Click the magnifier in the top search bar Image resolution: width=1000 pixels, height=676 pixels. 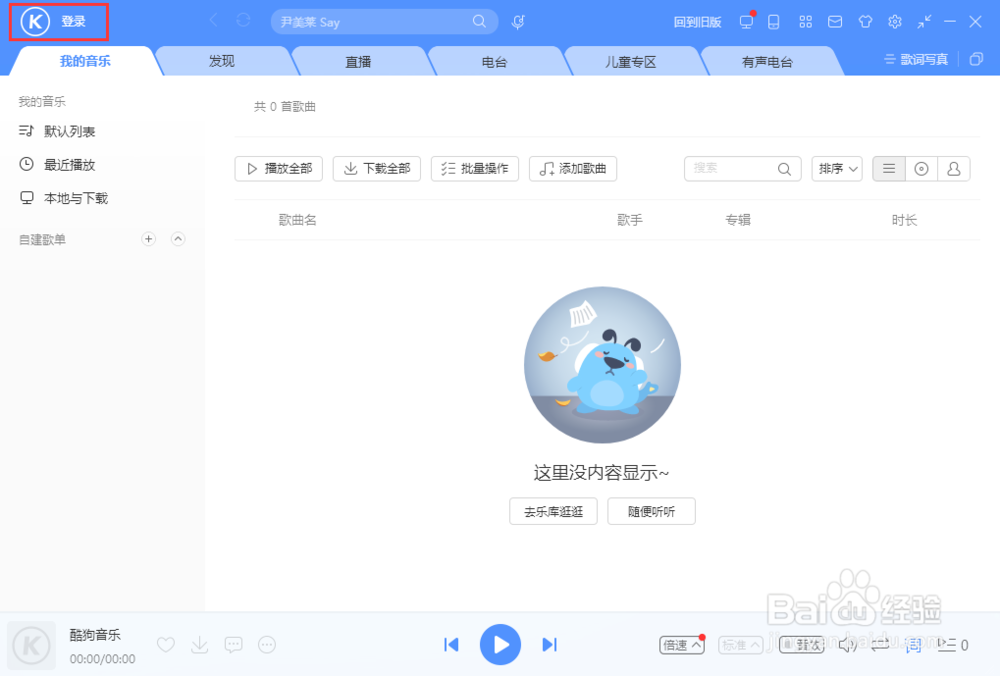(480, 22)
